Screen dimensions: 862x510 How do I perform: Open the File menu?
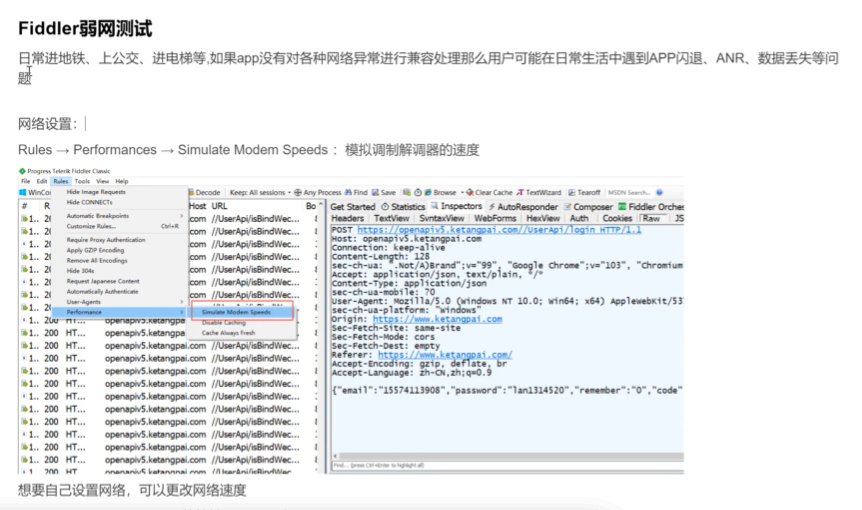pos(25,181)
